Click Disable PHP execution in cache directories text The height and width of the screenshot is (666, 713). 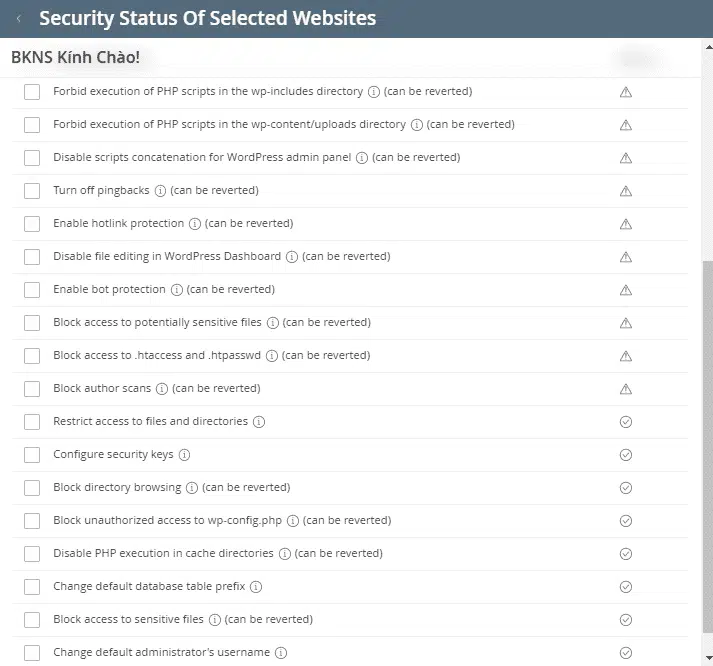(x=163, y=554)
